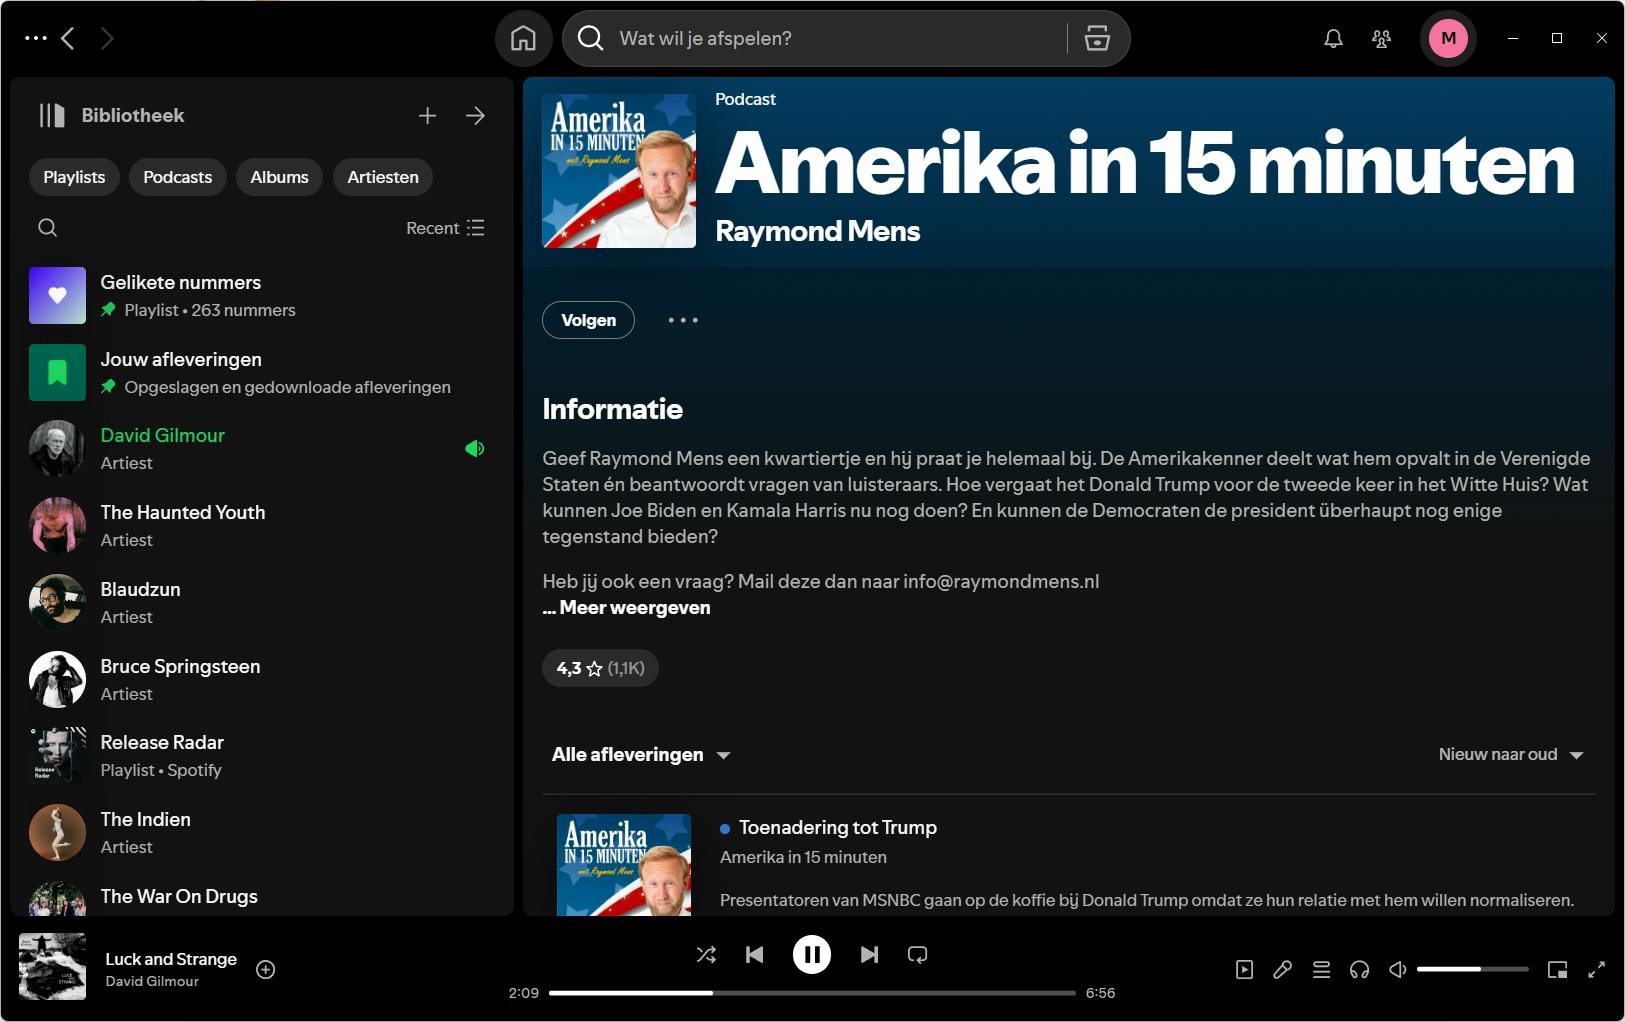
Task: Open Luck and Strange track title
Action: pos(171,959)
